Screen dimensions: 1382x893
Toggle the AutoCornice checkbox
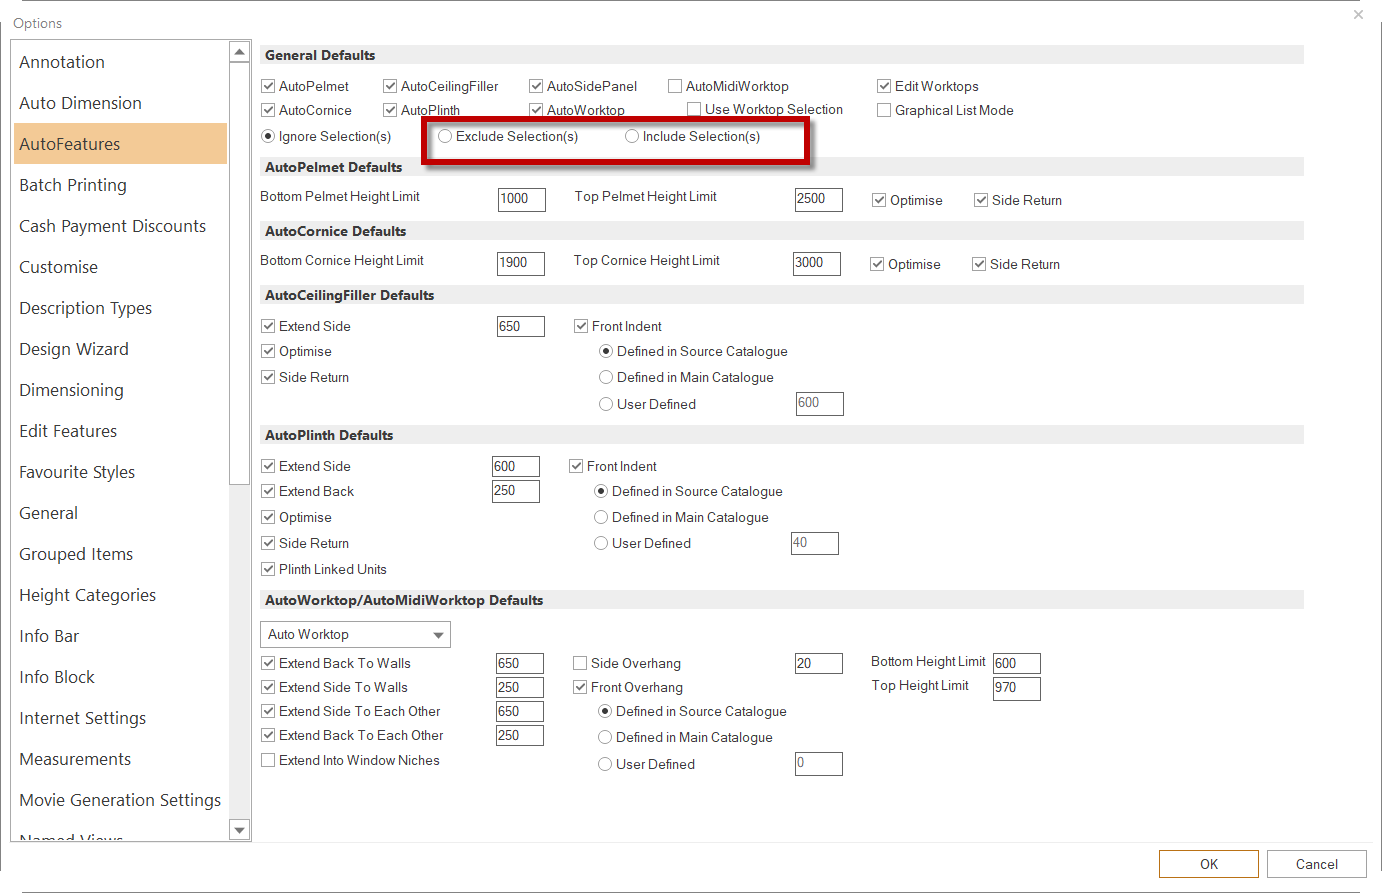(x=268, y=110)
